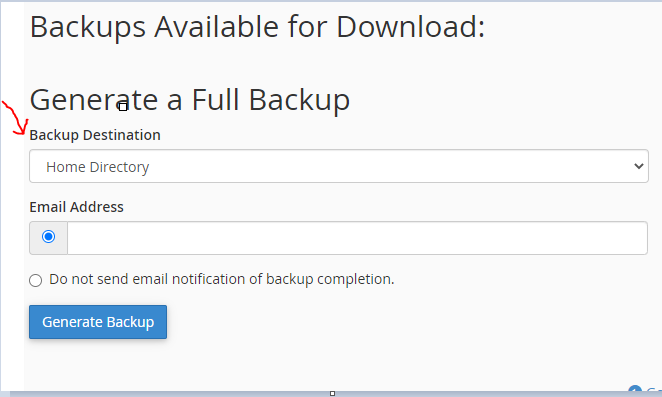Viewport: 662px width, 397px height.
Task: Click the truncated link text beside blue icon
Action: point(654,391)
